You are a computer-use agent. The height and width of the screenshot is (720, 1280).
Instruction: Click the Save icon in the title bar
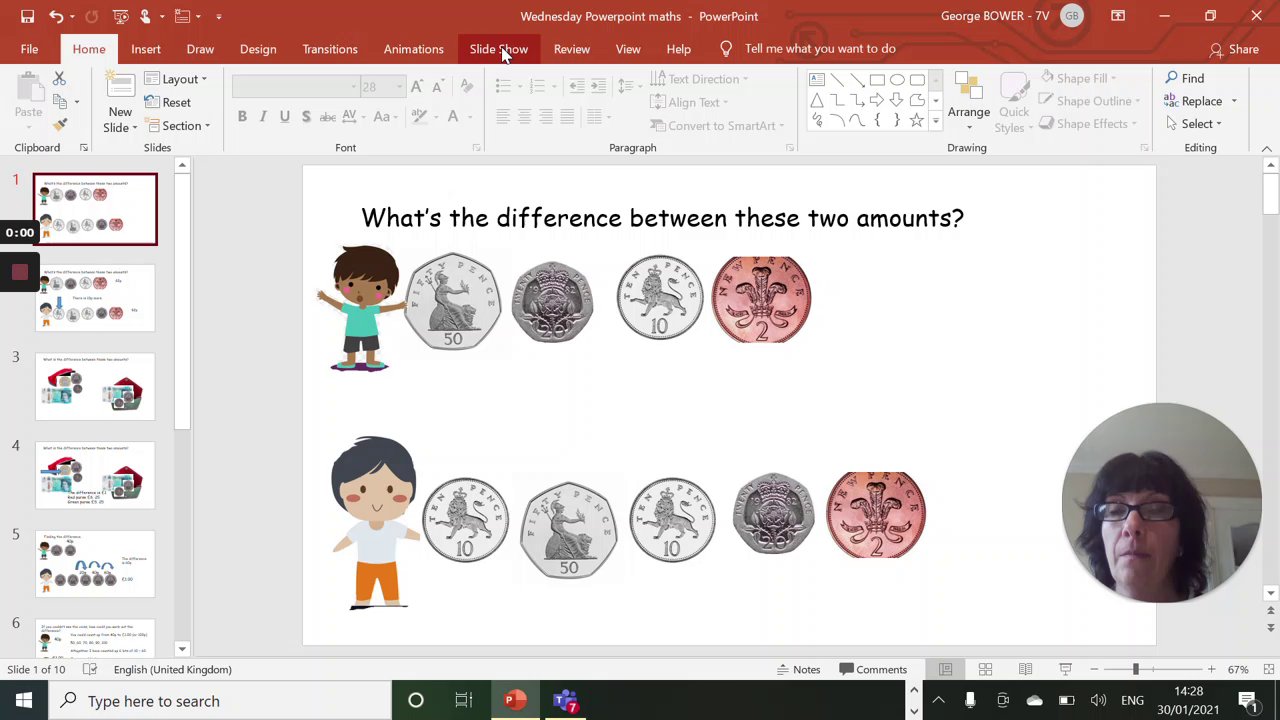(x=28, y=16)
